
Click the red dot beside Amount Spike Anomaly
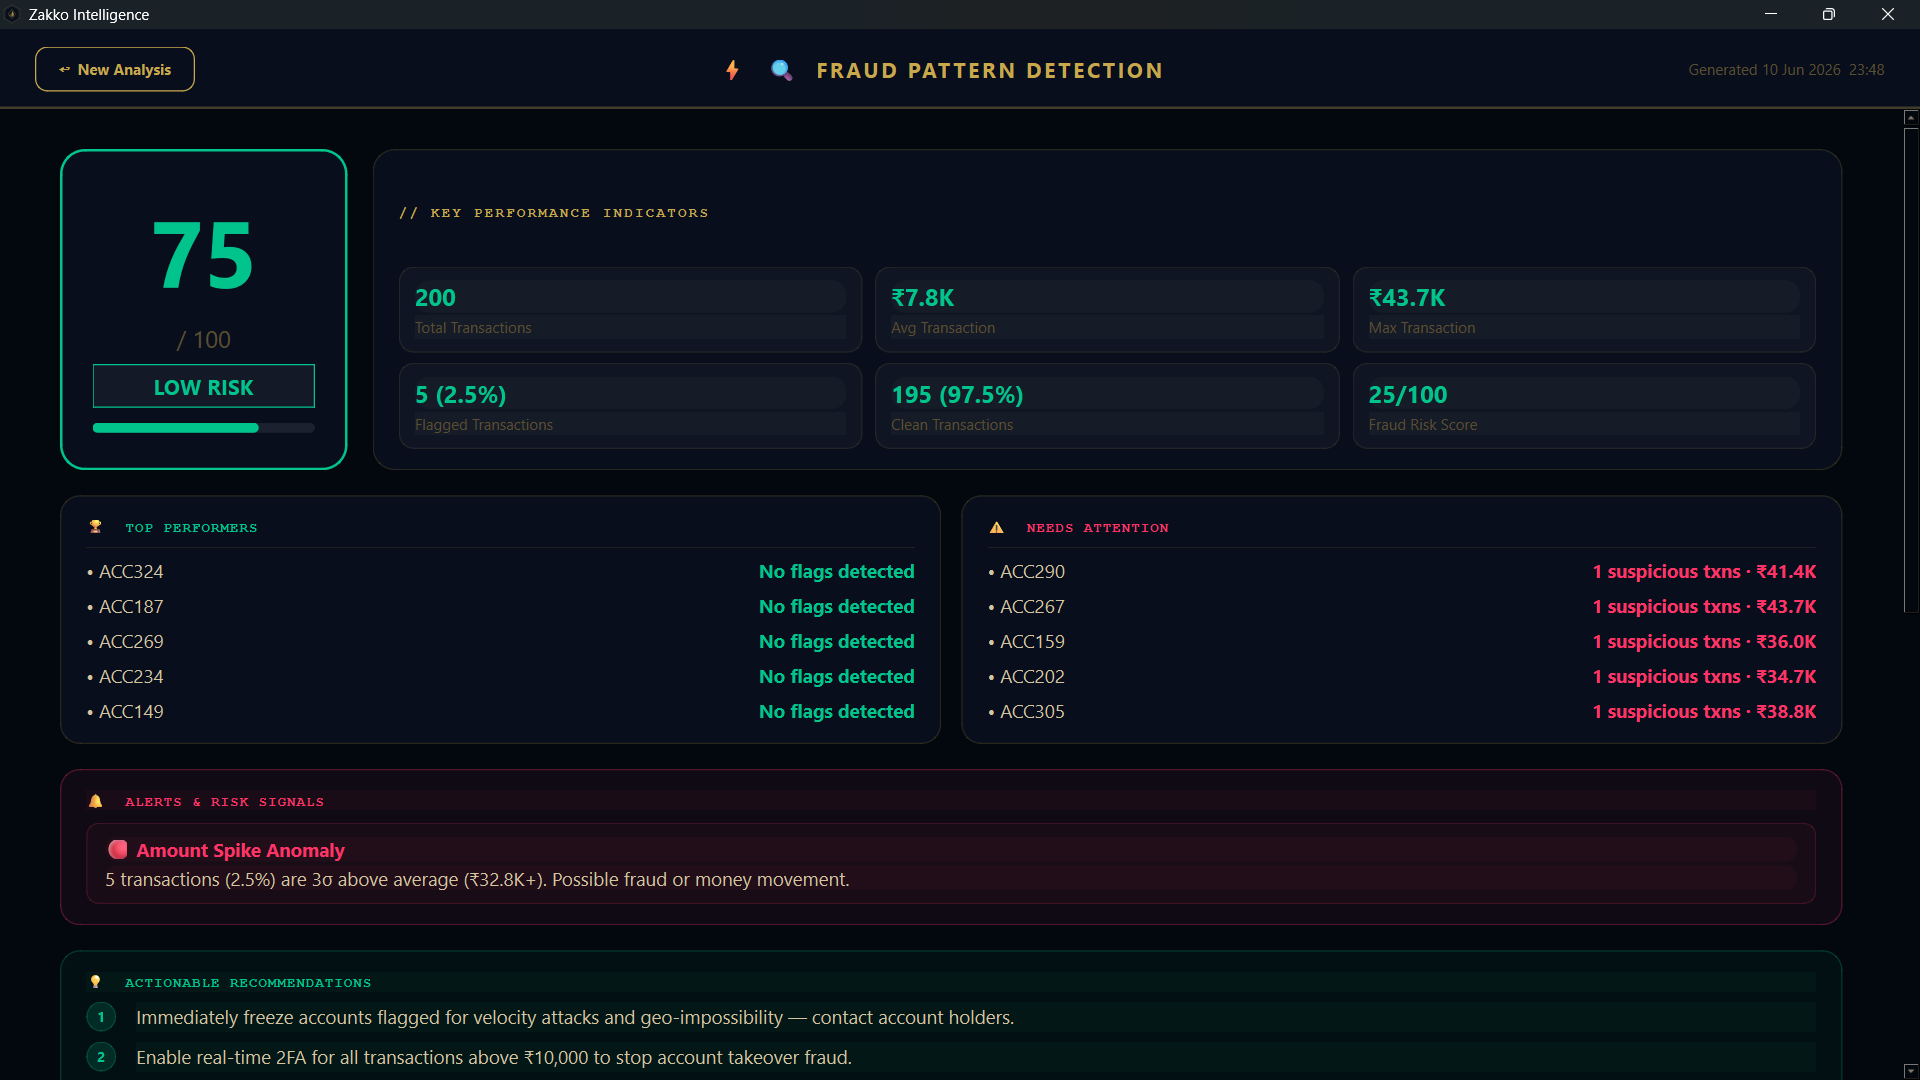118,849
